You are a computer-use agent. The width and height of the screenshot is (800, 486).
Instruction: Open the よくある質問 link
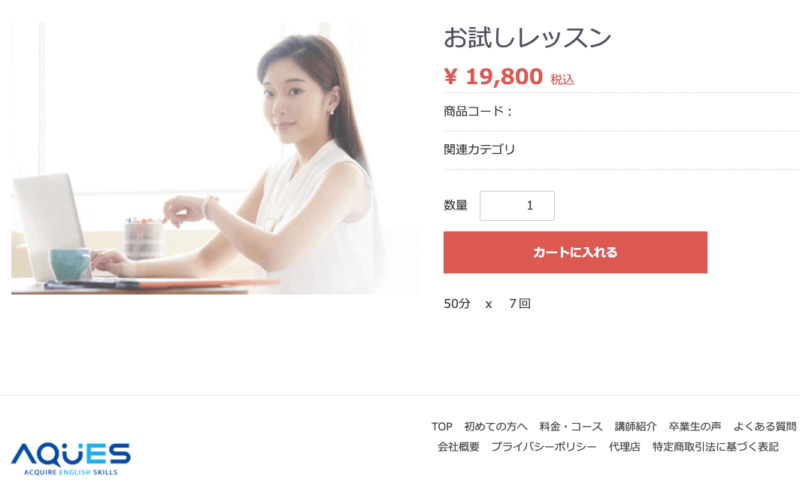[x=765, y=426]
